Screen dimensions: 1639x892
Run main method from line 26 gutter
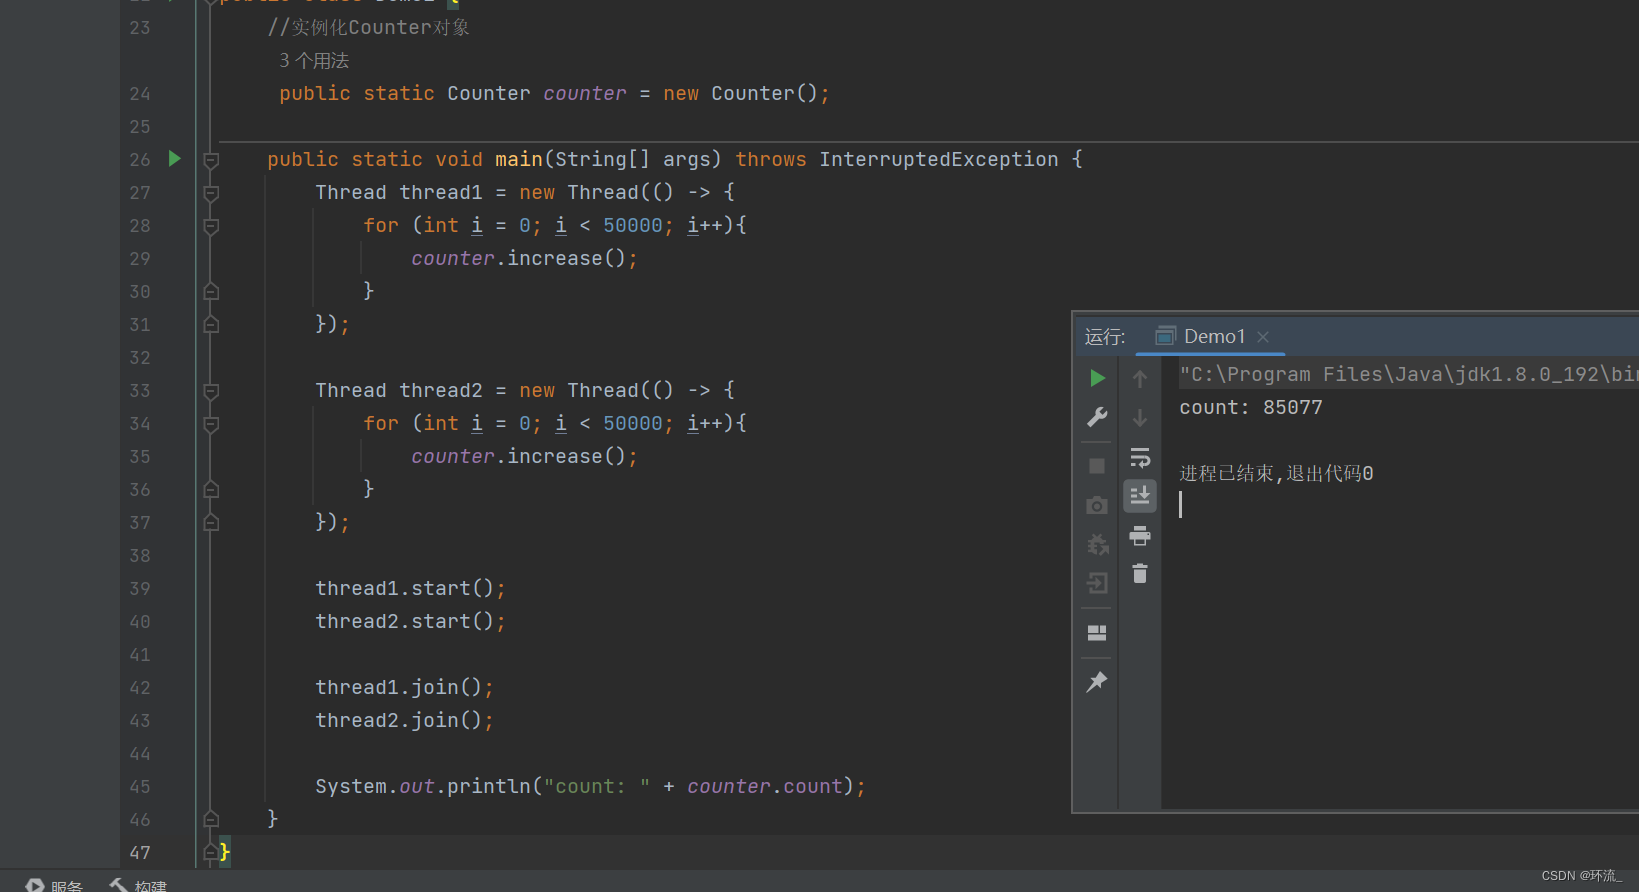(175, 158)
